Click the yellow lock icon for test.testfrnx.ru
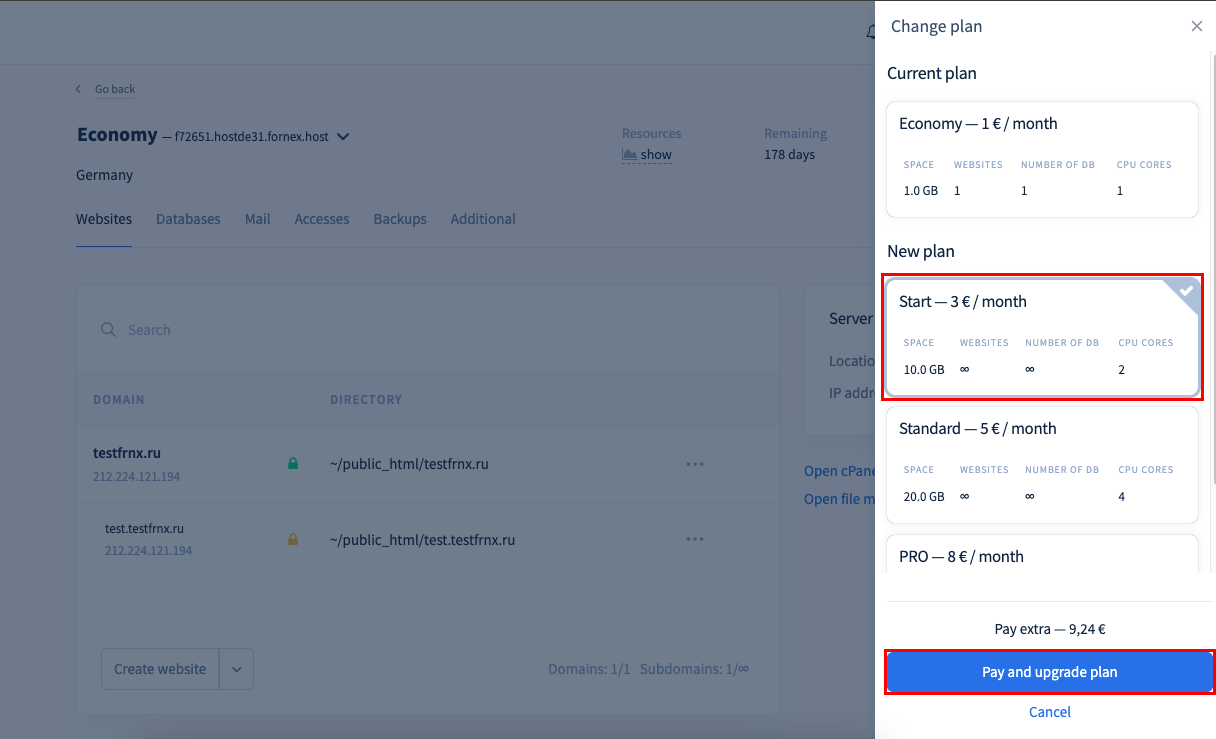 [293, 540]
